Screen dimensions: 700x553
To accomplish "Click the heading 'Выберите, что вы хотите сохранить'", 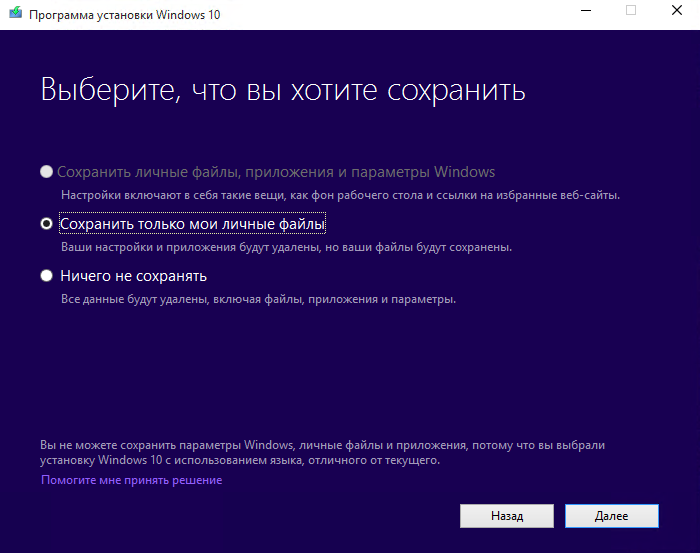I will click(283, 90).
